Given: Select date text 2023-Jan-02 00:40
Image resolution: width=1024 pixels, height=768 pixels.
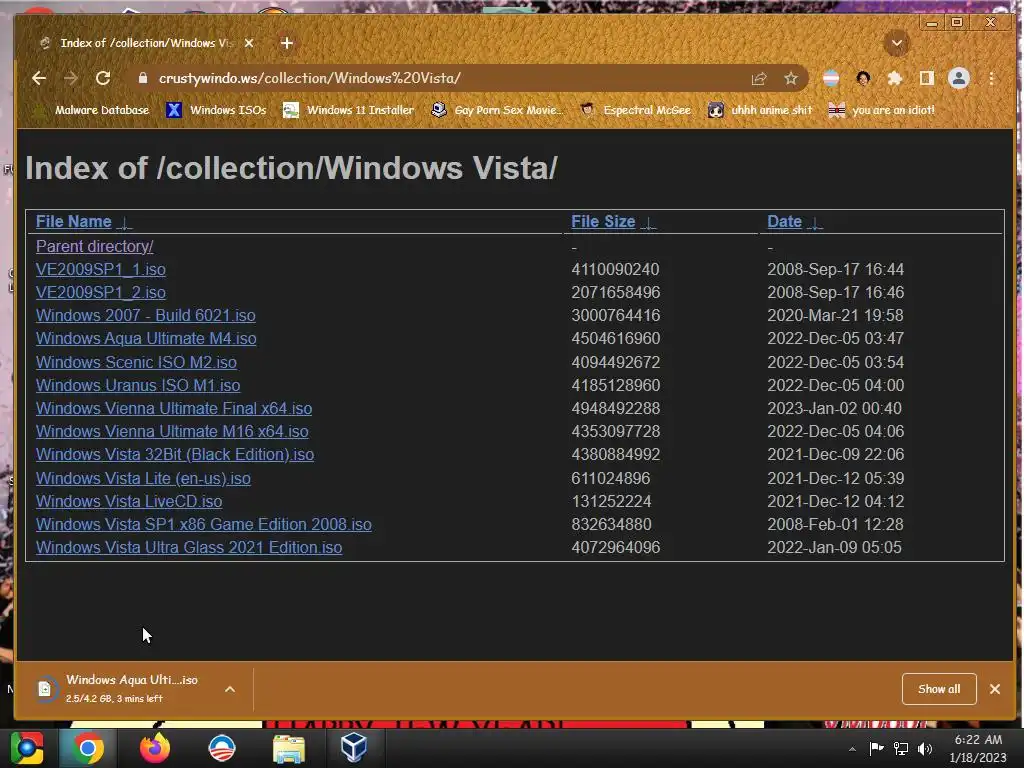Looking at the screenshot, I should pos(834,408).
